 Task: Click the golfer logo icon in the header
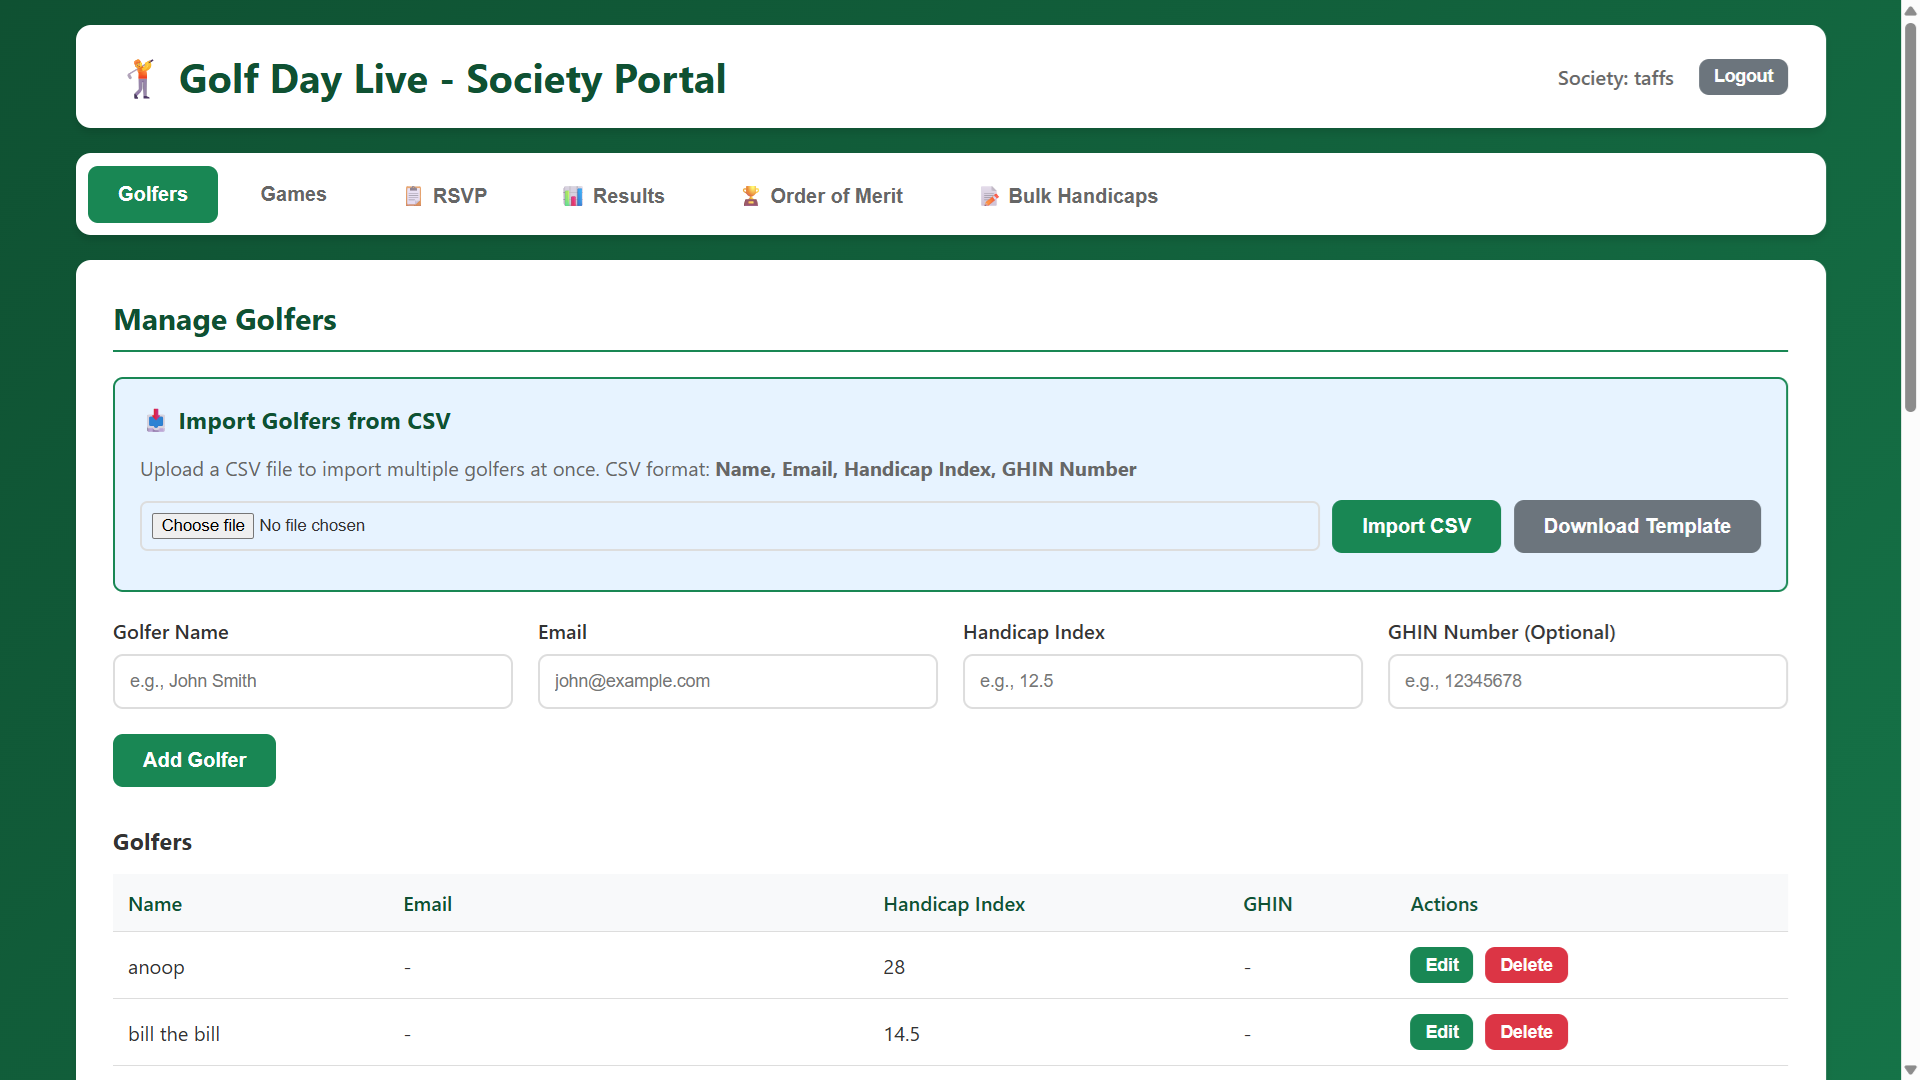(141, 78)
